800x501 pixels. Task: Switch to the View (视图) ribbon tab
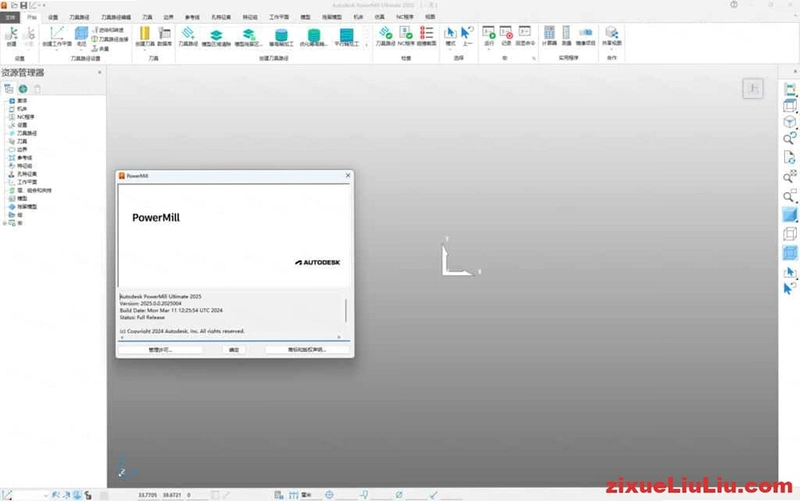coord(430,17)
